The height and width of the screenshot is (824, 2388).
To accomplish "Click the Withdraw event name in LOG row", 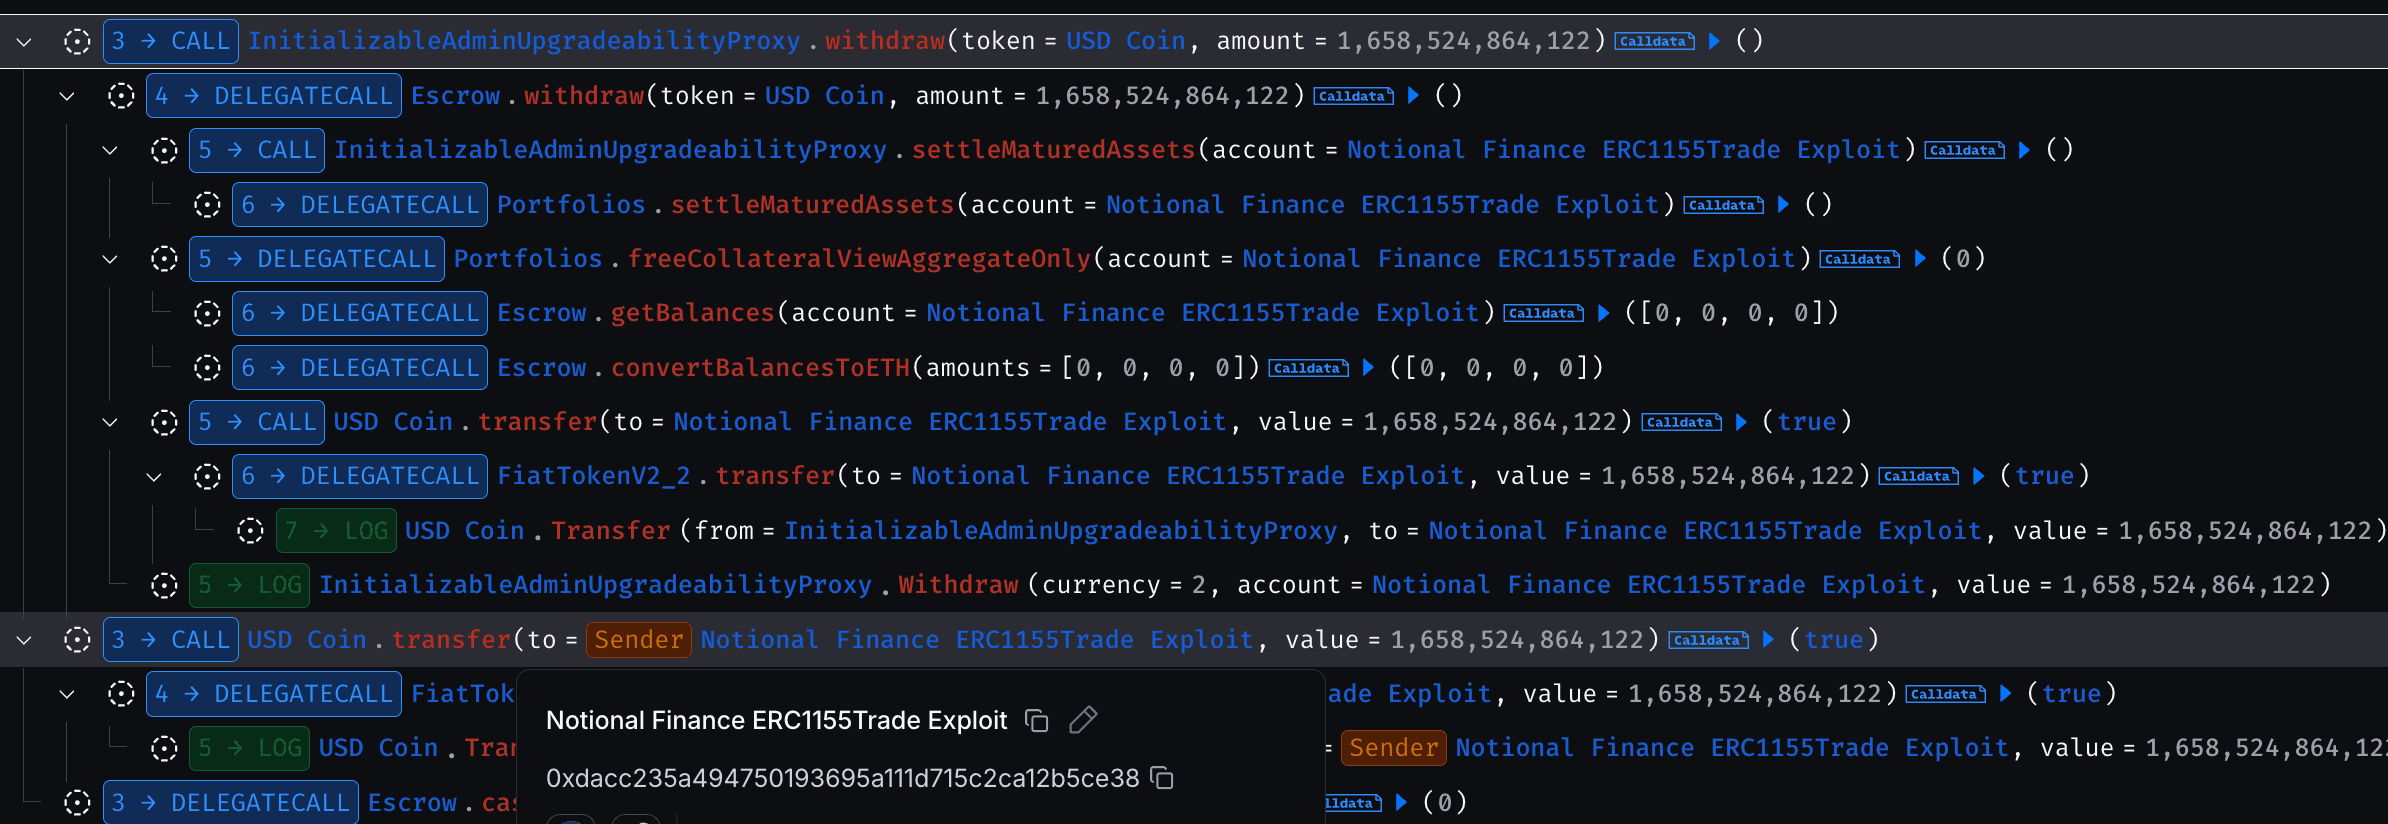I will click(x=958, y=585).
